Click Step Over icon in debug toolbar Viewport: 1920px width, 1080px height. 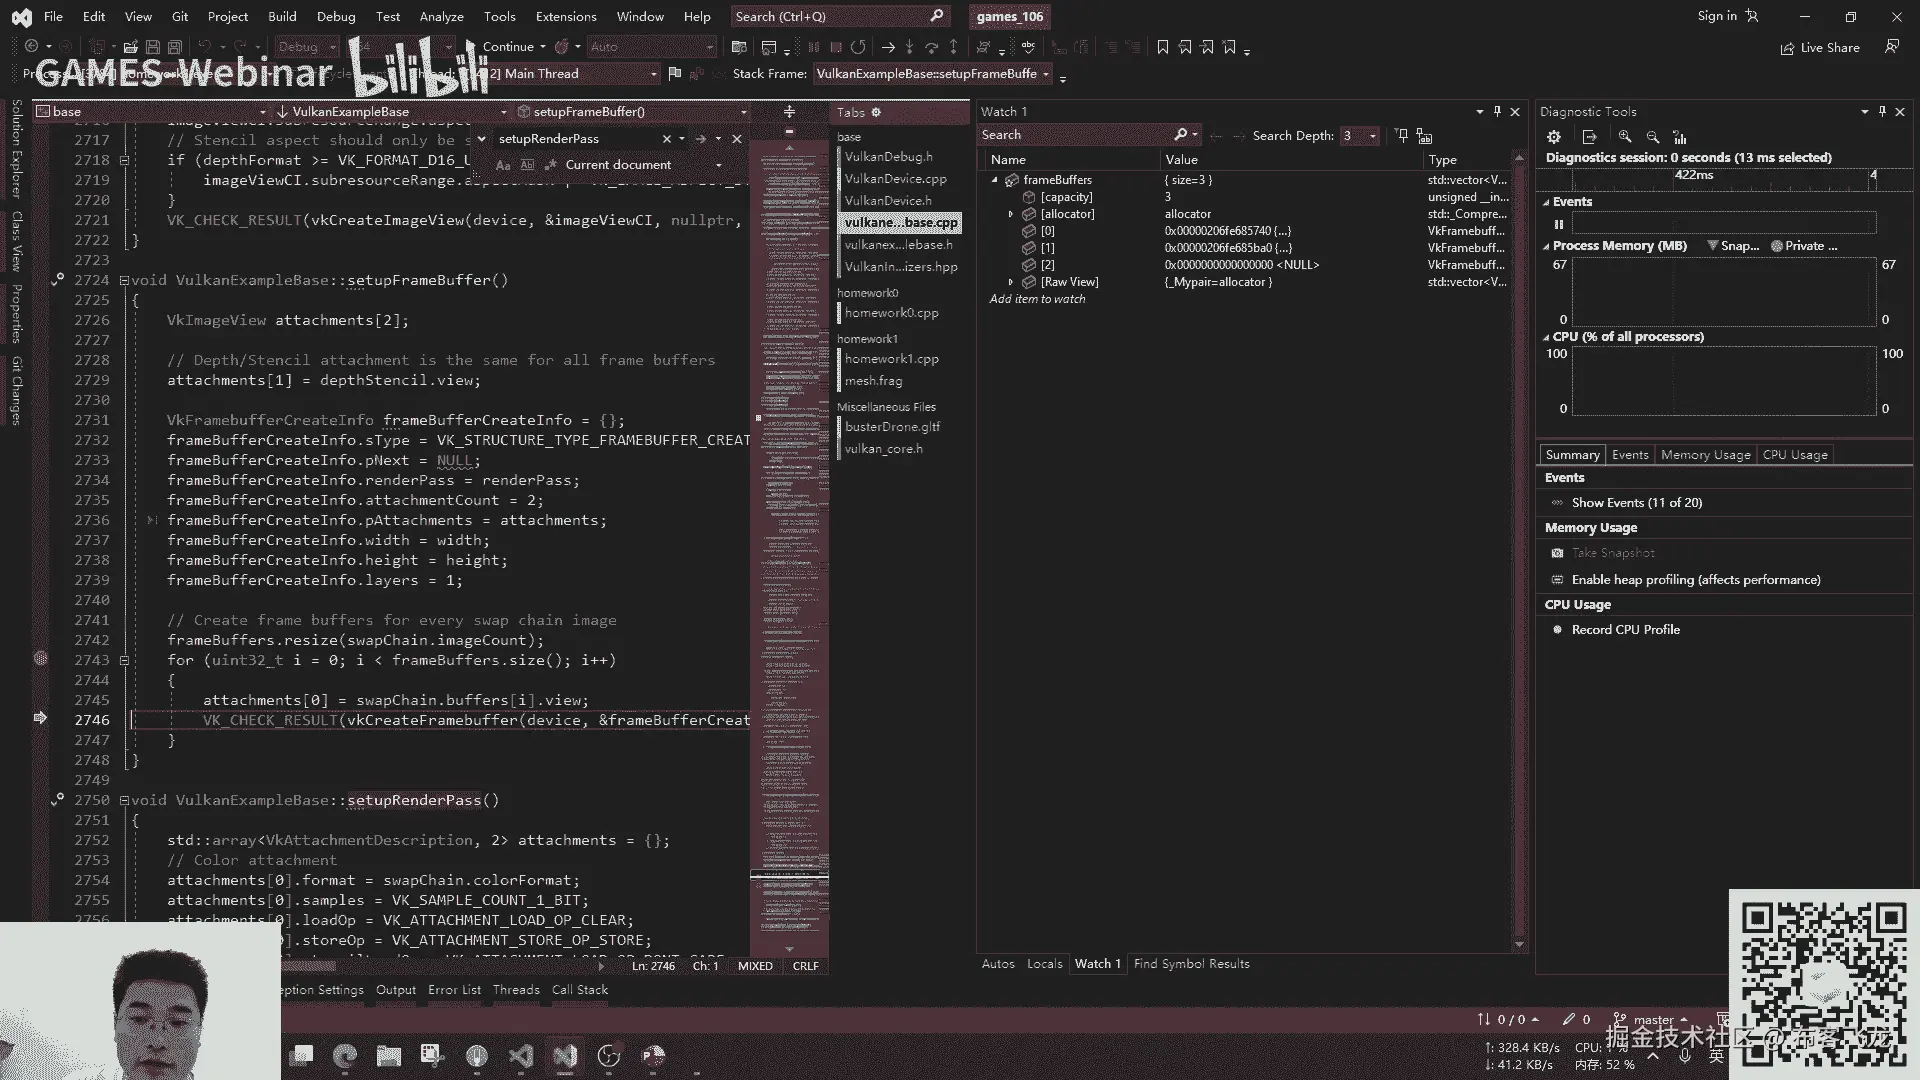(931, 47)
